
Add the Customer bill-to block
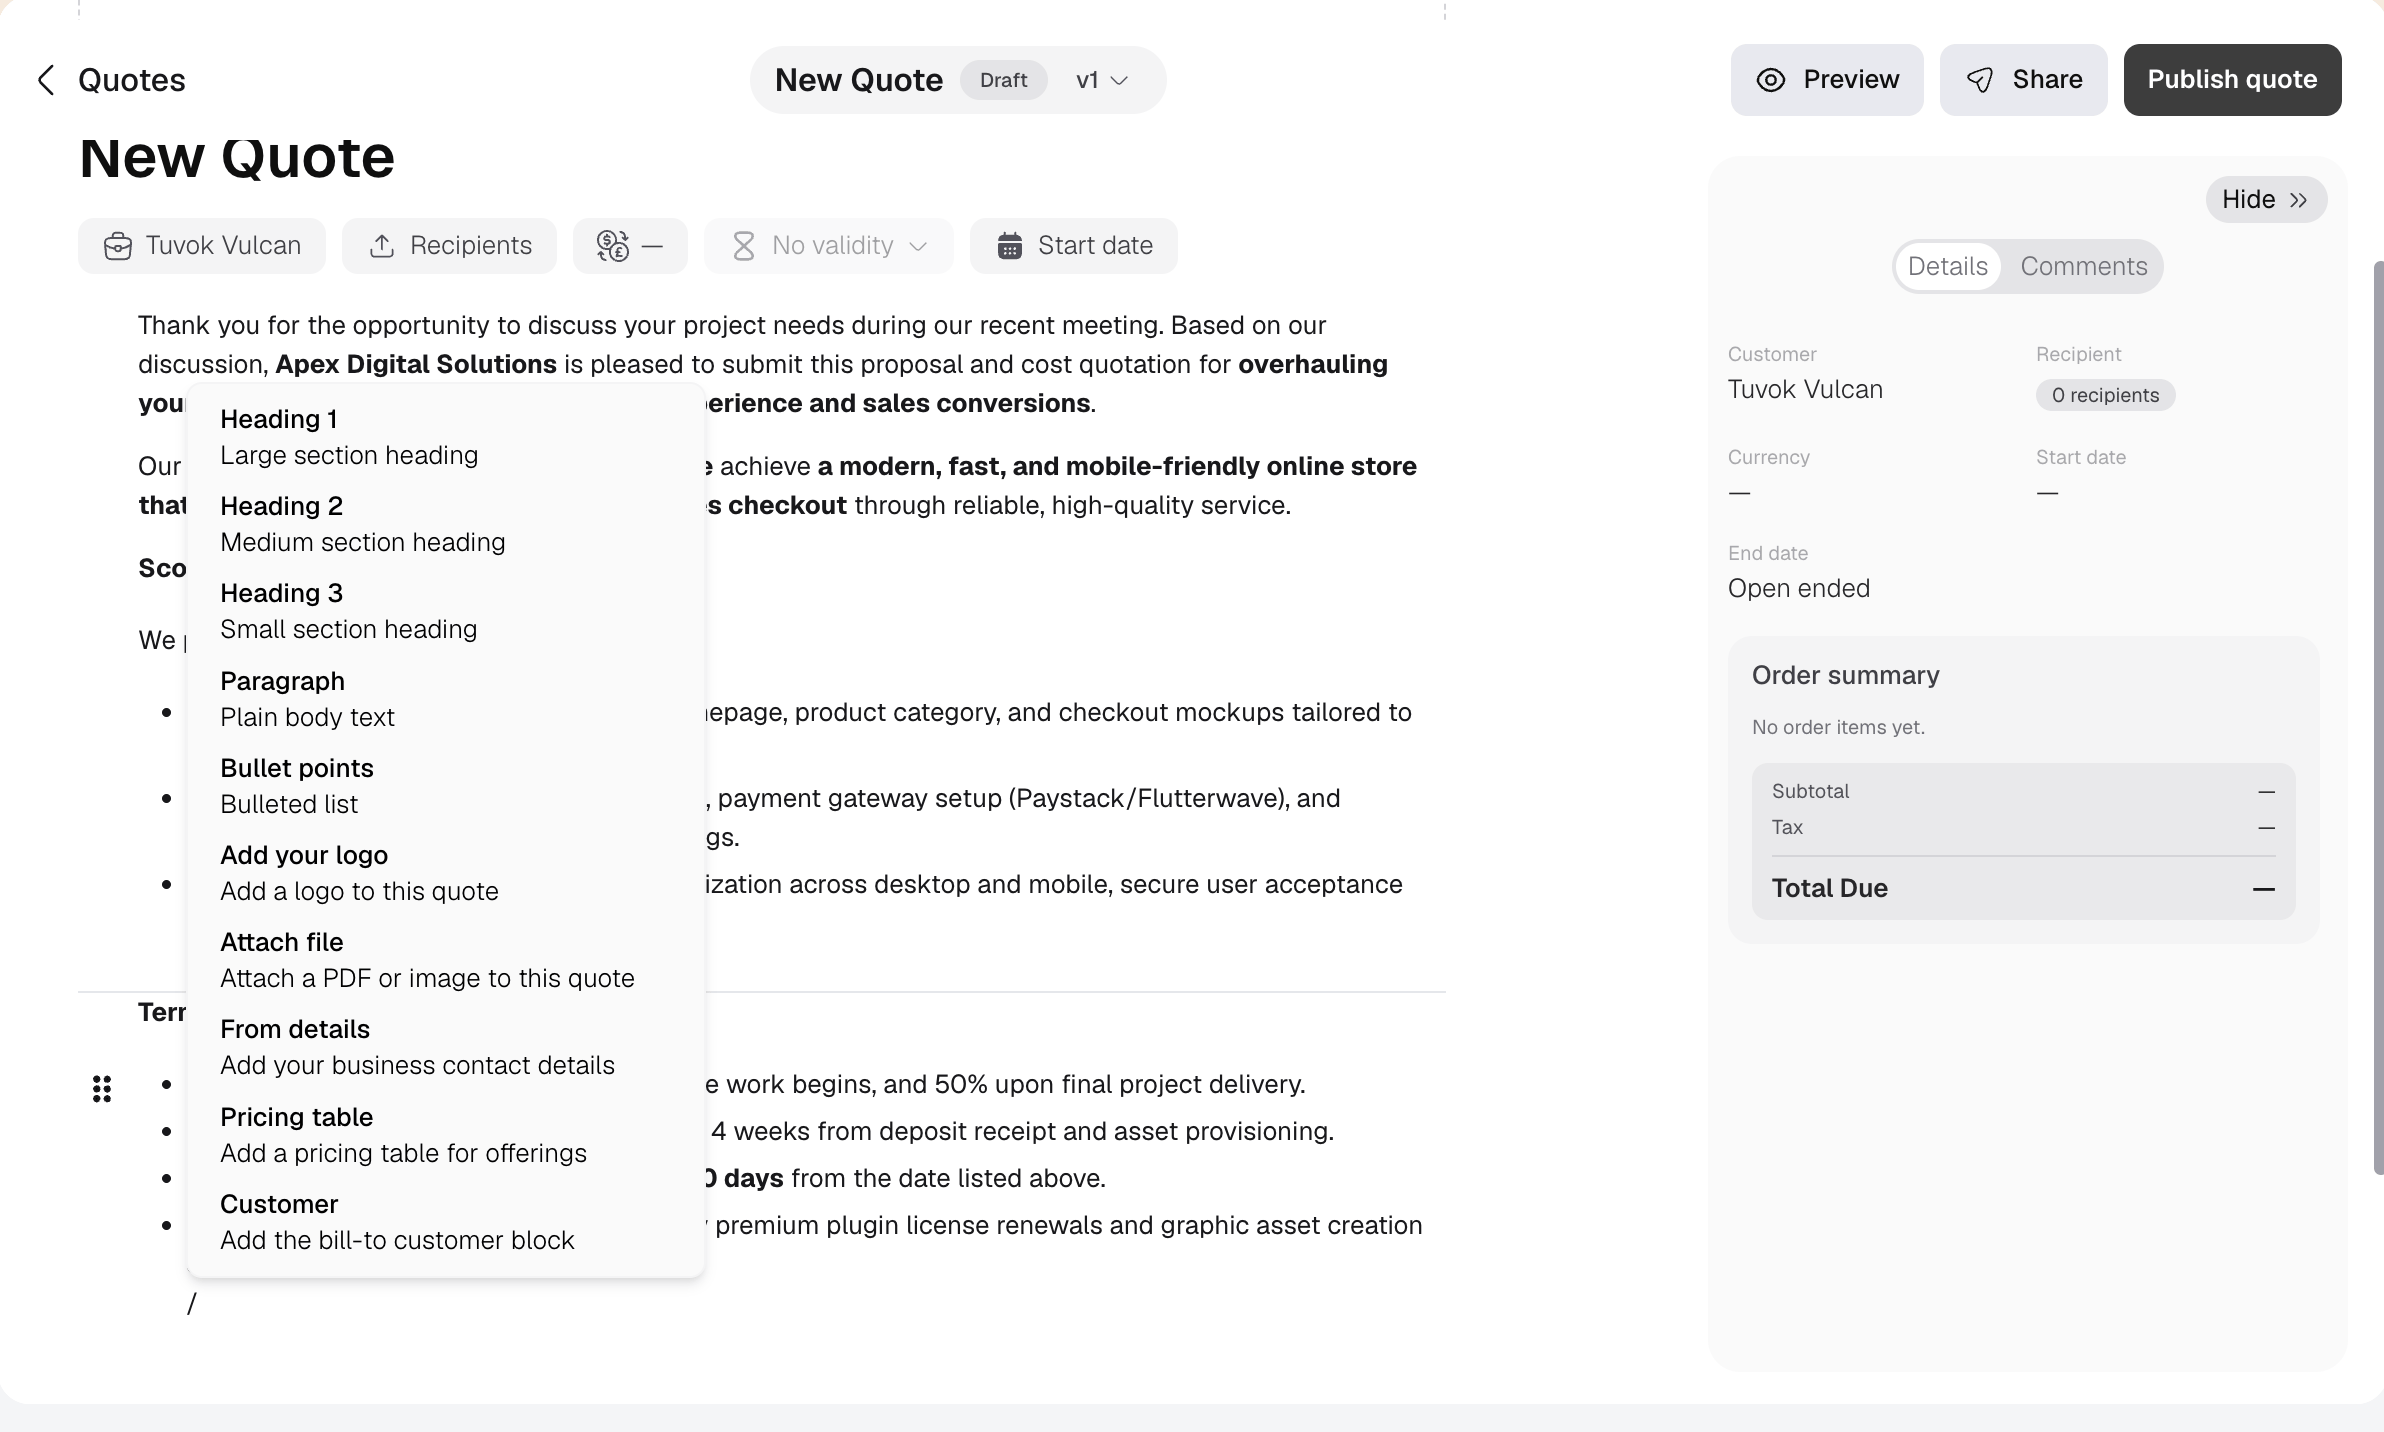446,1222
